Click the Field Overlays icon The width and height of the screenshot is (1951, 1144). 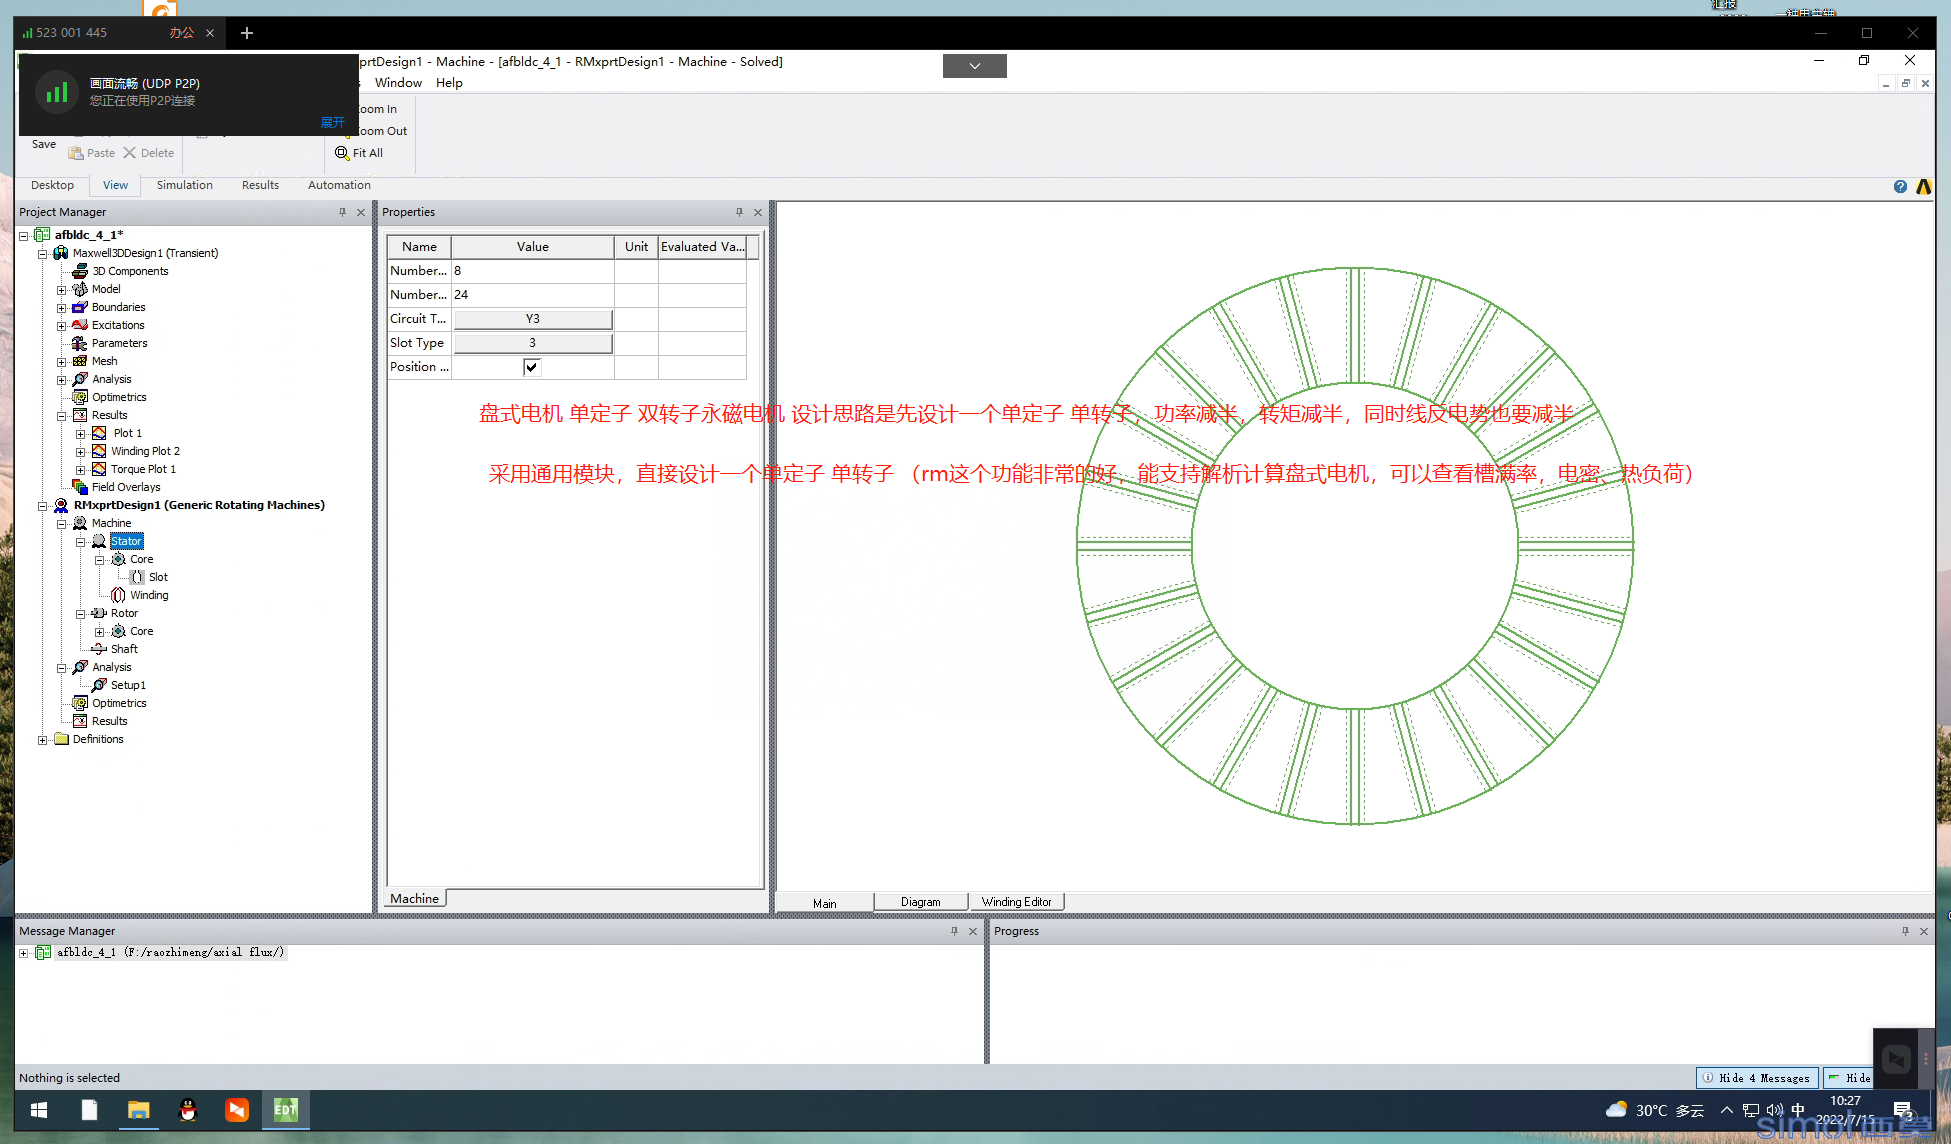[x=80, y=487]
